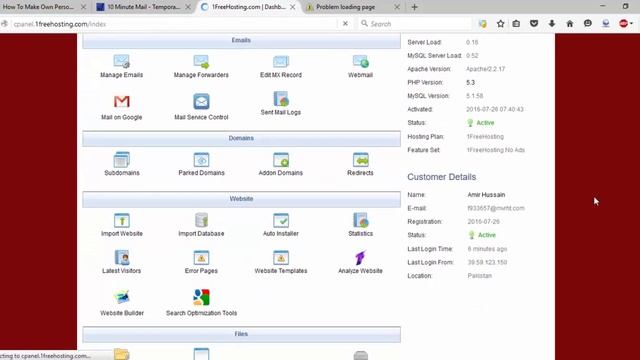Switch to the Problem loading page tab

[345, 7]
